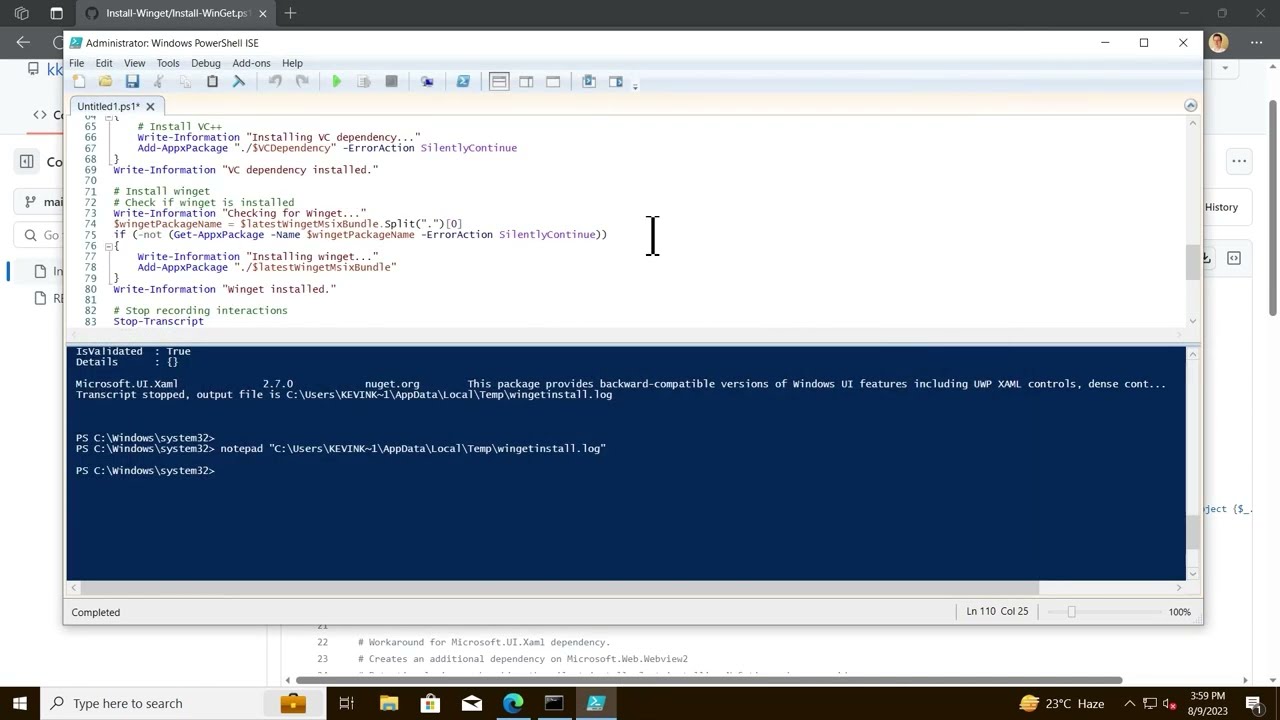Open File Explorer from the taskbar

tap(388, 703)
